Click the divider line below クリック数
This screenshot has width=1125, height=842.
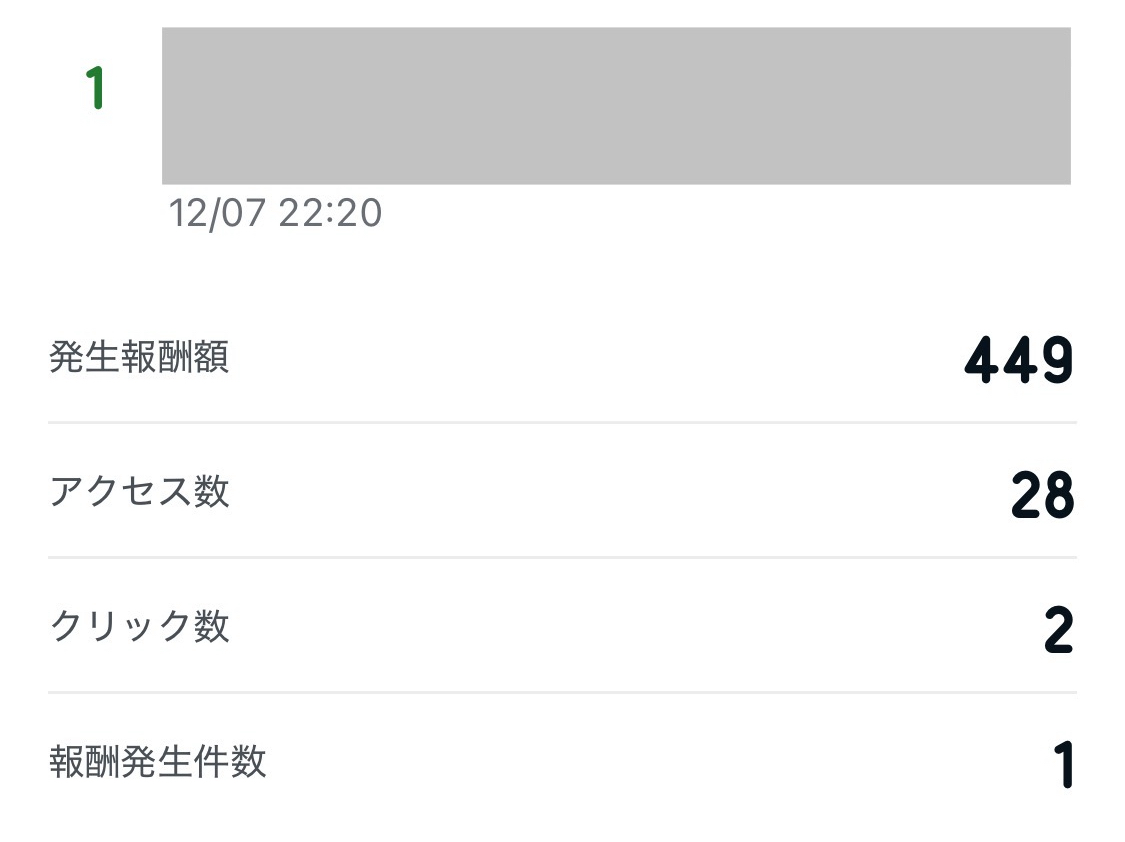click(562, 692)
